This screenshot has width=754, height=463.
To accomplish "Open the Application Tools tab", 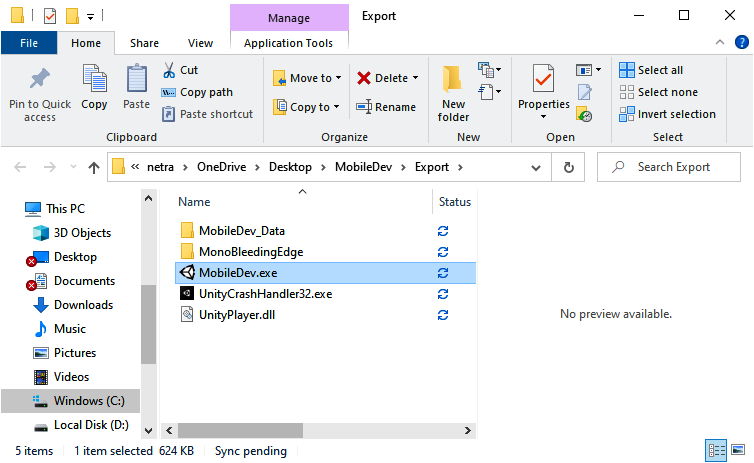I will (289, 43).
